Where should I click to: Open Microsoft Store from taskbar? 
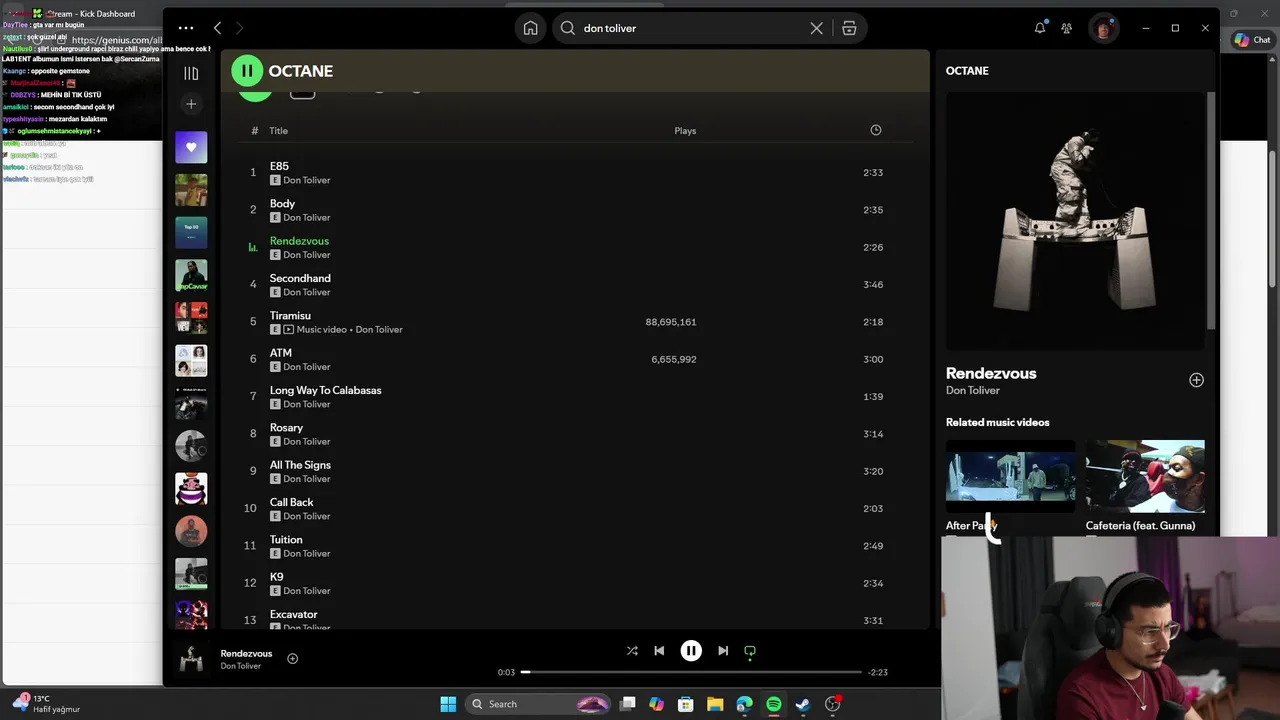click(x=686, y=704)
